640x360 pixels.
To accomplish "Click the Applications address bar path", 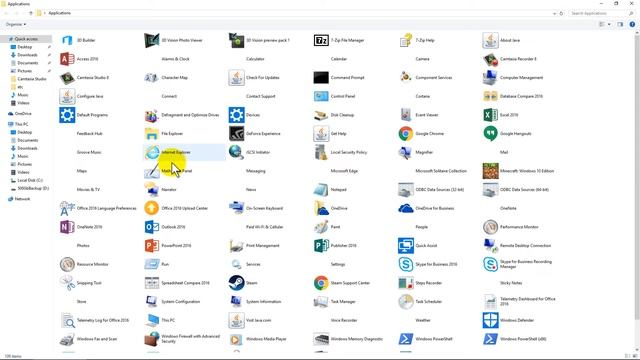I will (60, 13).
